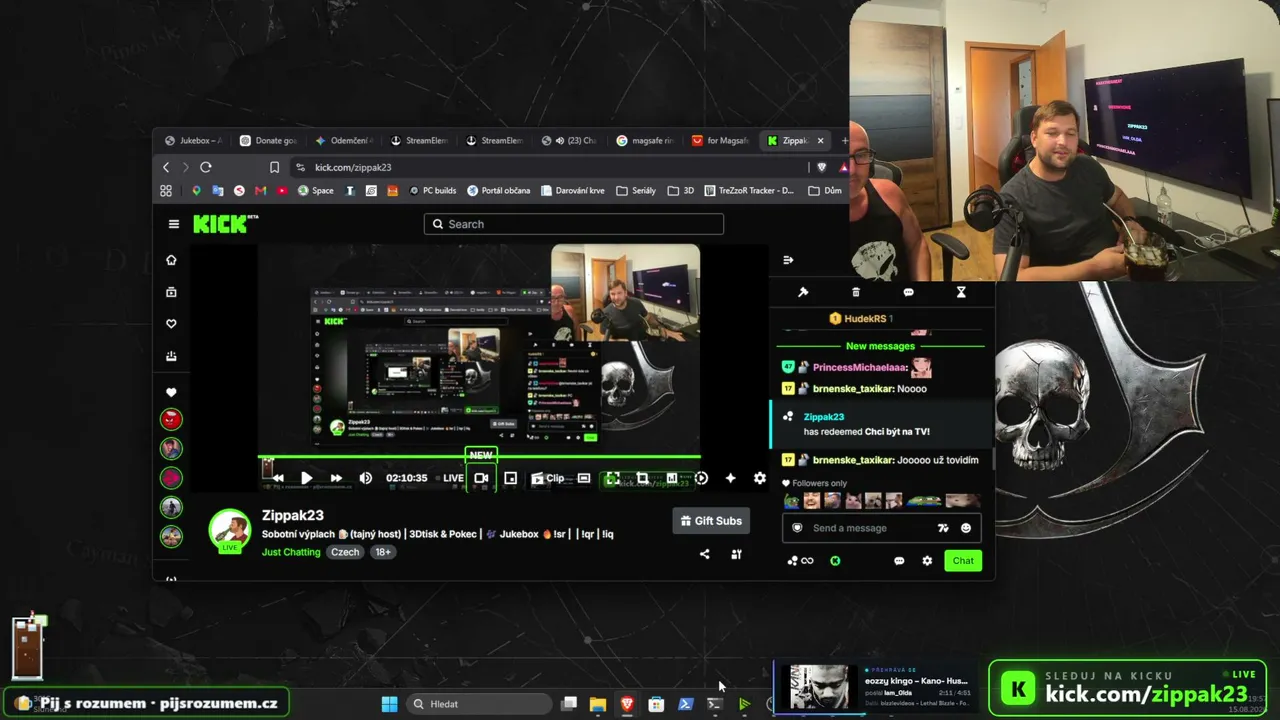Jump to New messages in chat

[x=880, y=346]
